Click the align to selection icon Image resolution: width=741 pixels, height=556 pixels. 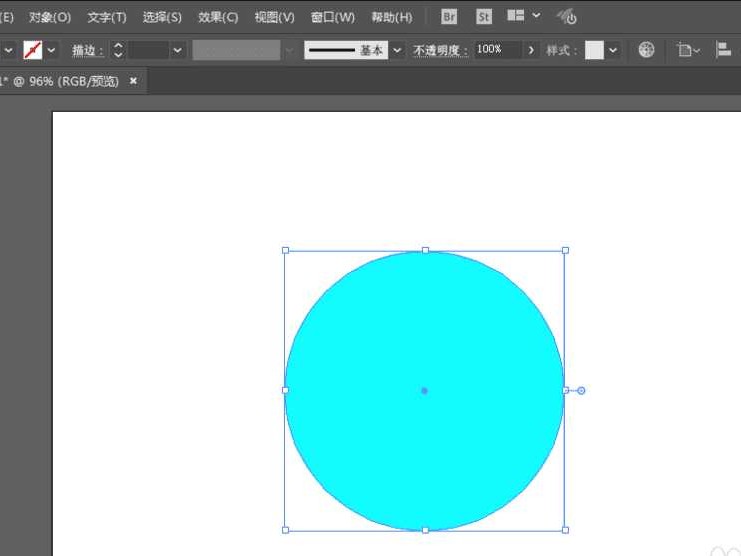click(x=685, y=50)
